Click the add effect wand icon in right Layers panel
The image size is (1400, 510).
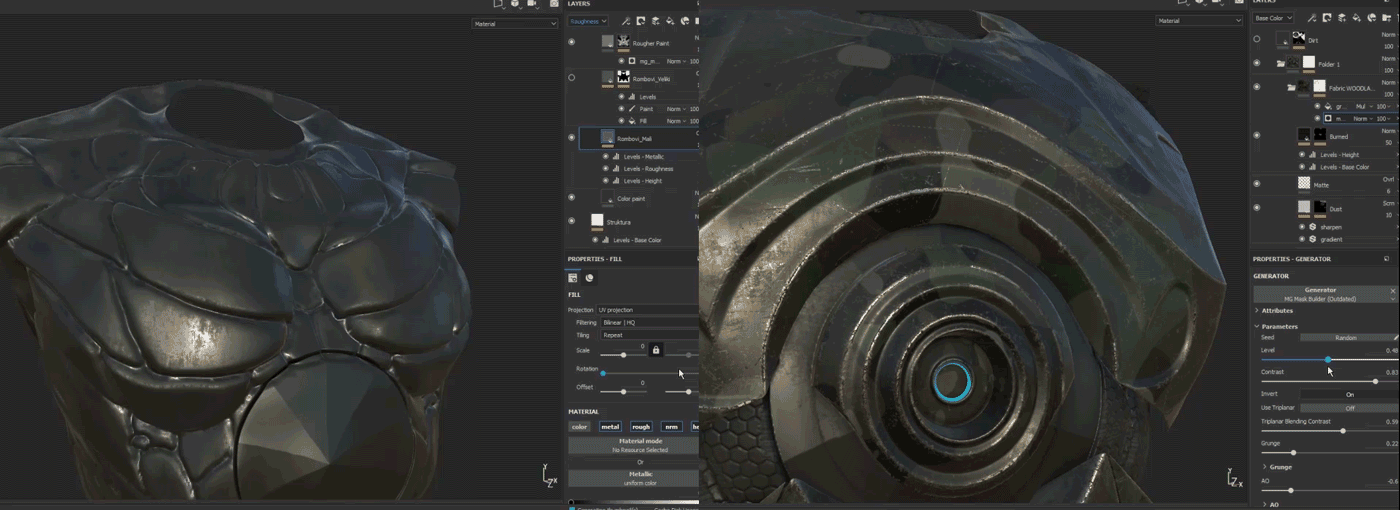click(x=1312, y=17)
